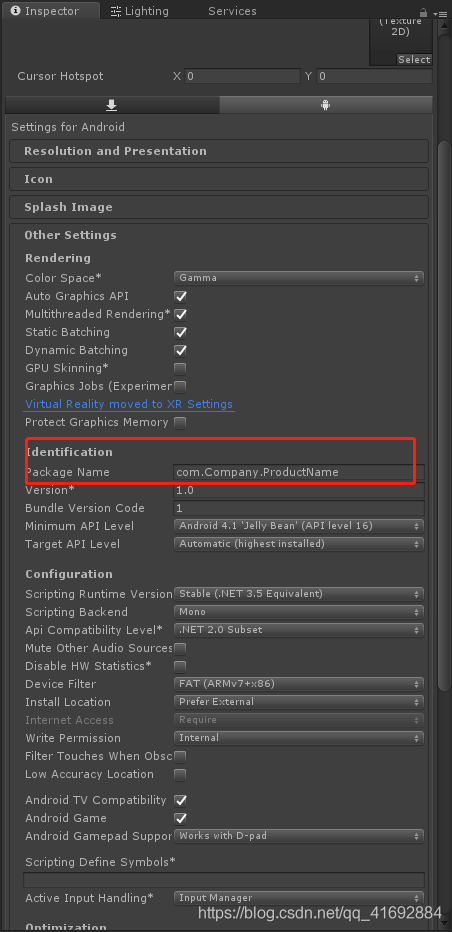Open the Scripting Backend Mono dropdown
Screen dimensions: 452x932
299,612
